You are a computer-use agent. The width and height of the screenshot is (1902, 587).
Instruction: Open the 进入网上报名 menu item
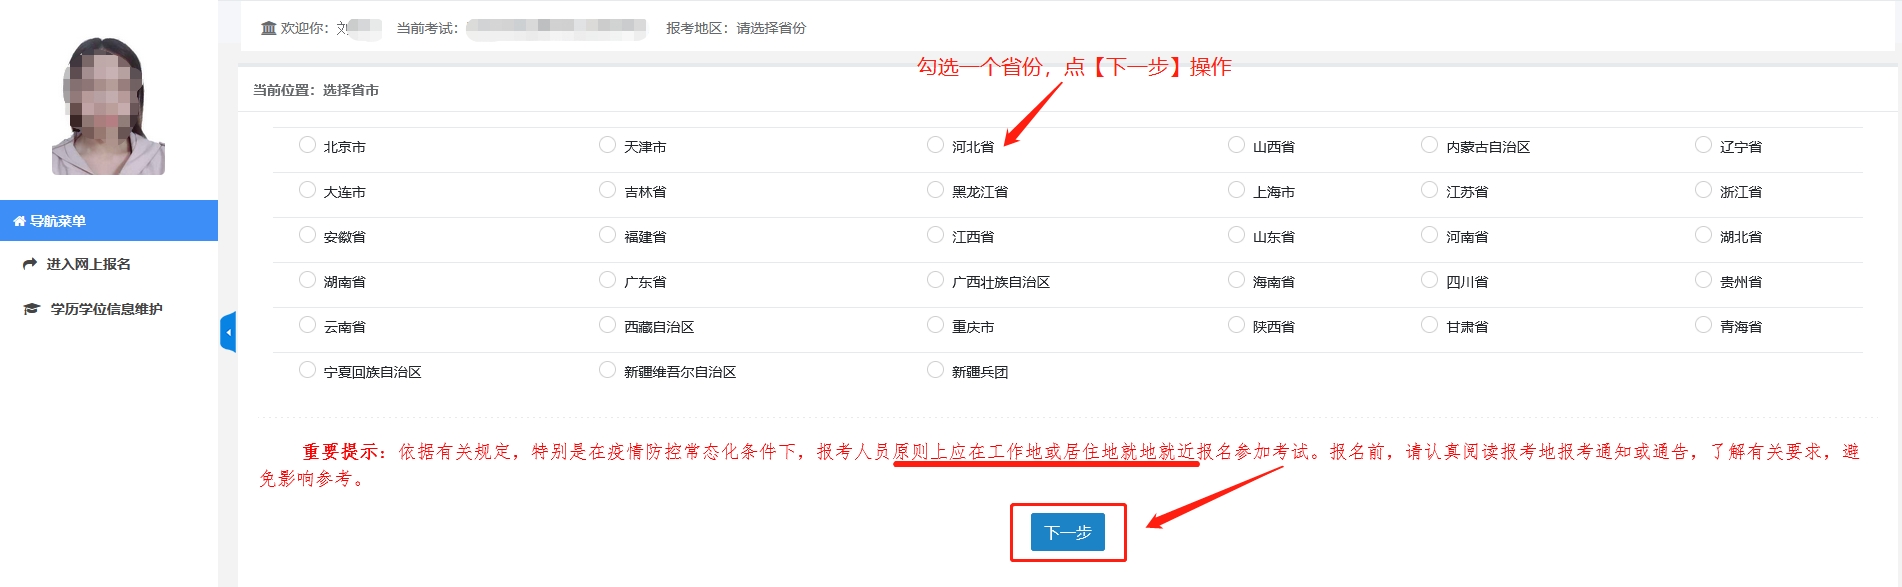[x=88, y=264]
